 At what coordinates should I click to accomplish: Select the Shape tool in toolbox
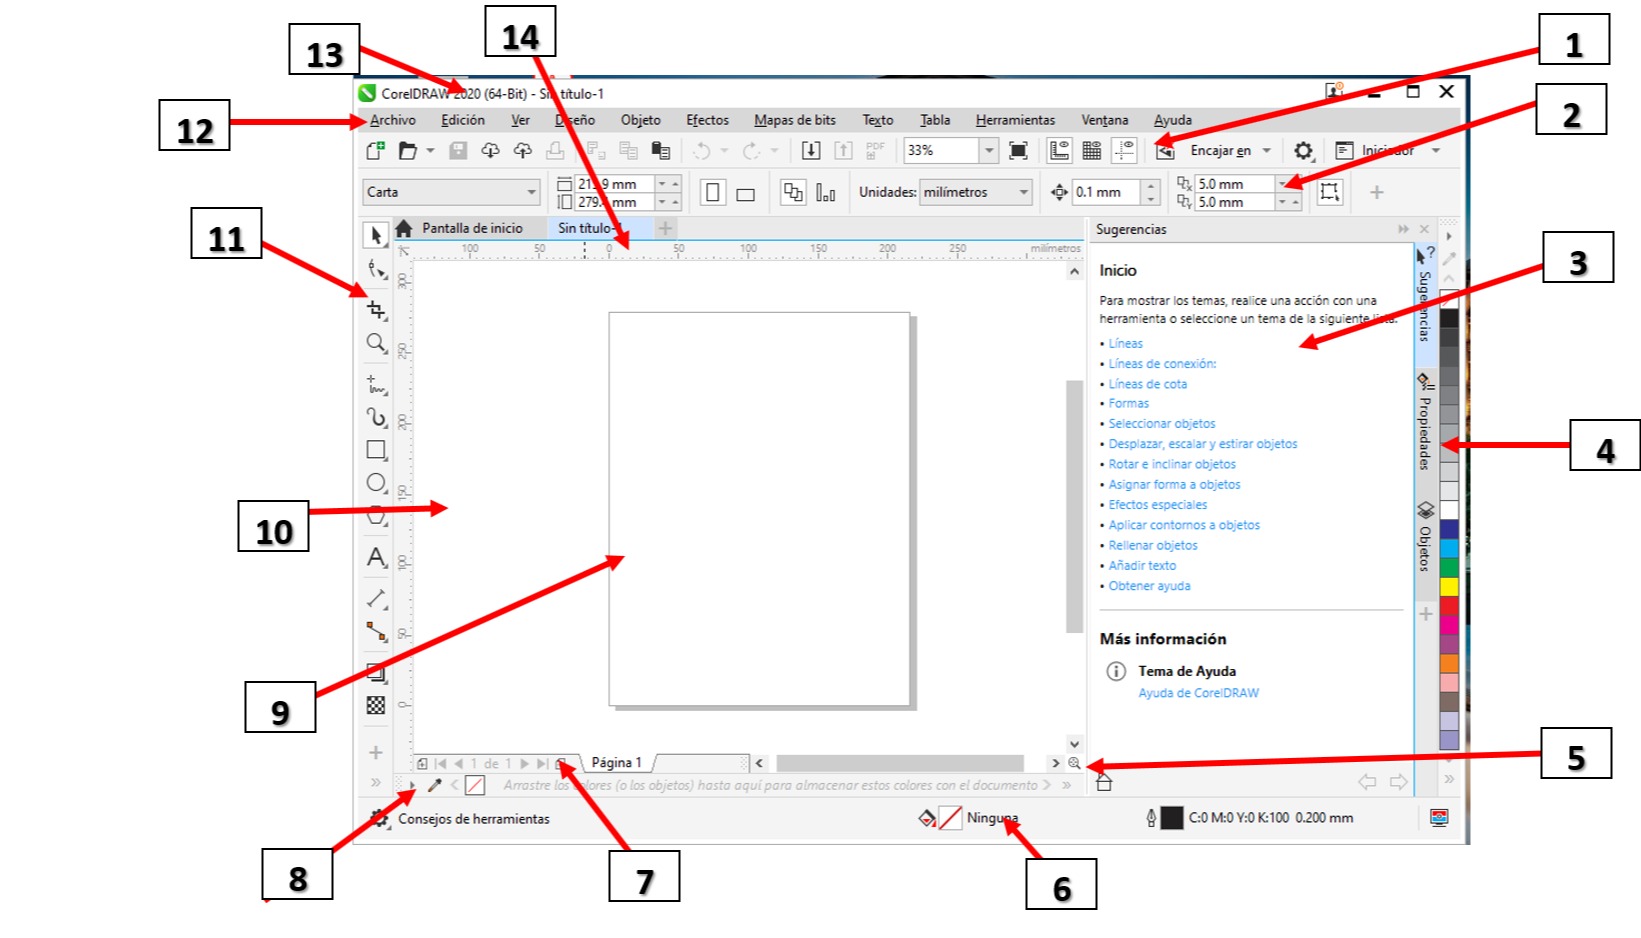(376, 269)
